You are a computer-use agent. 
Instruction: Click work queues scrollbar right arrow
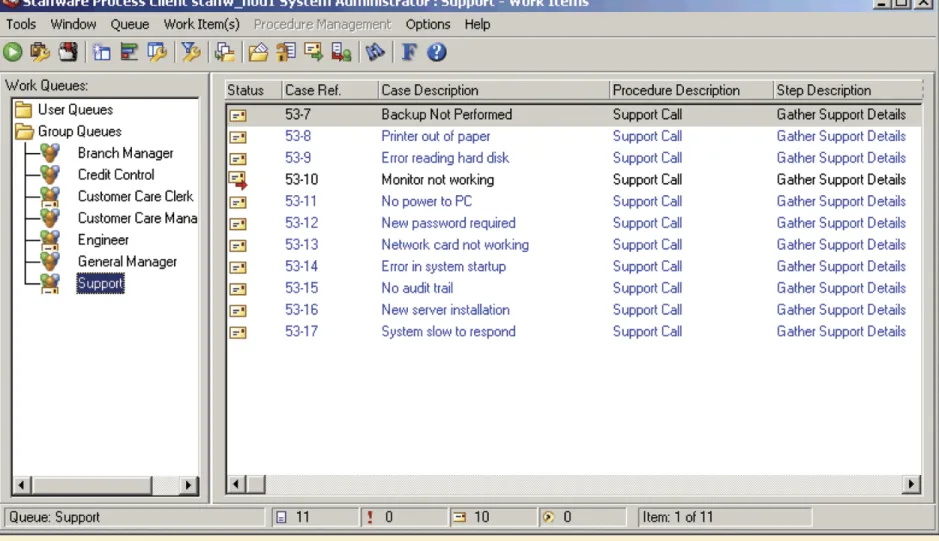click(x=189, y=485)
